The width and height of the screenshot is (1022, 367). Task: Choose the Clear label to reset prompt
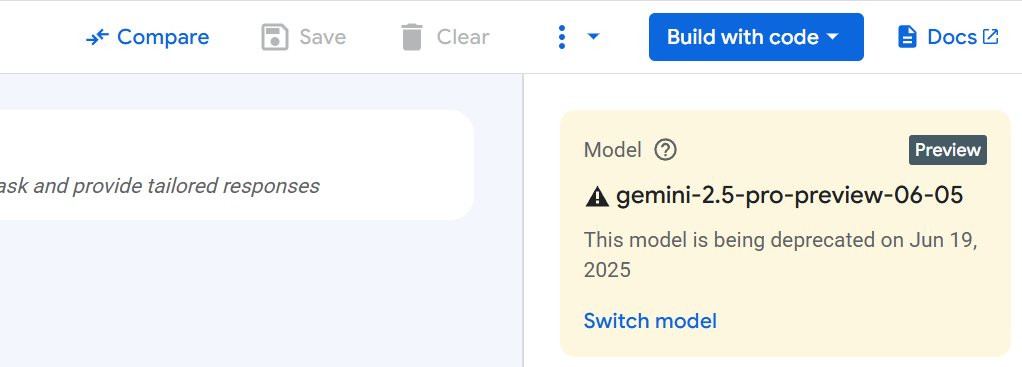tap(463, 37)
